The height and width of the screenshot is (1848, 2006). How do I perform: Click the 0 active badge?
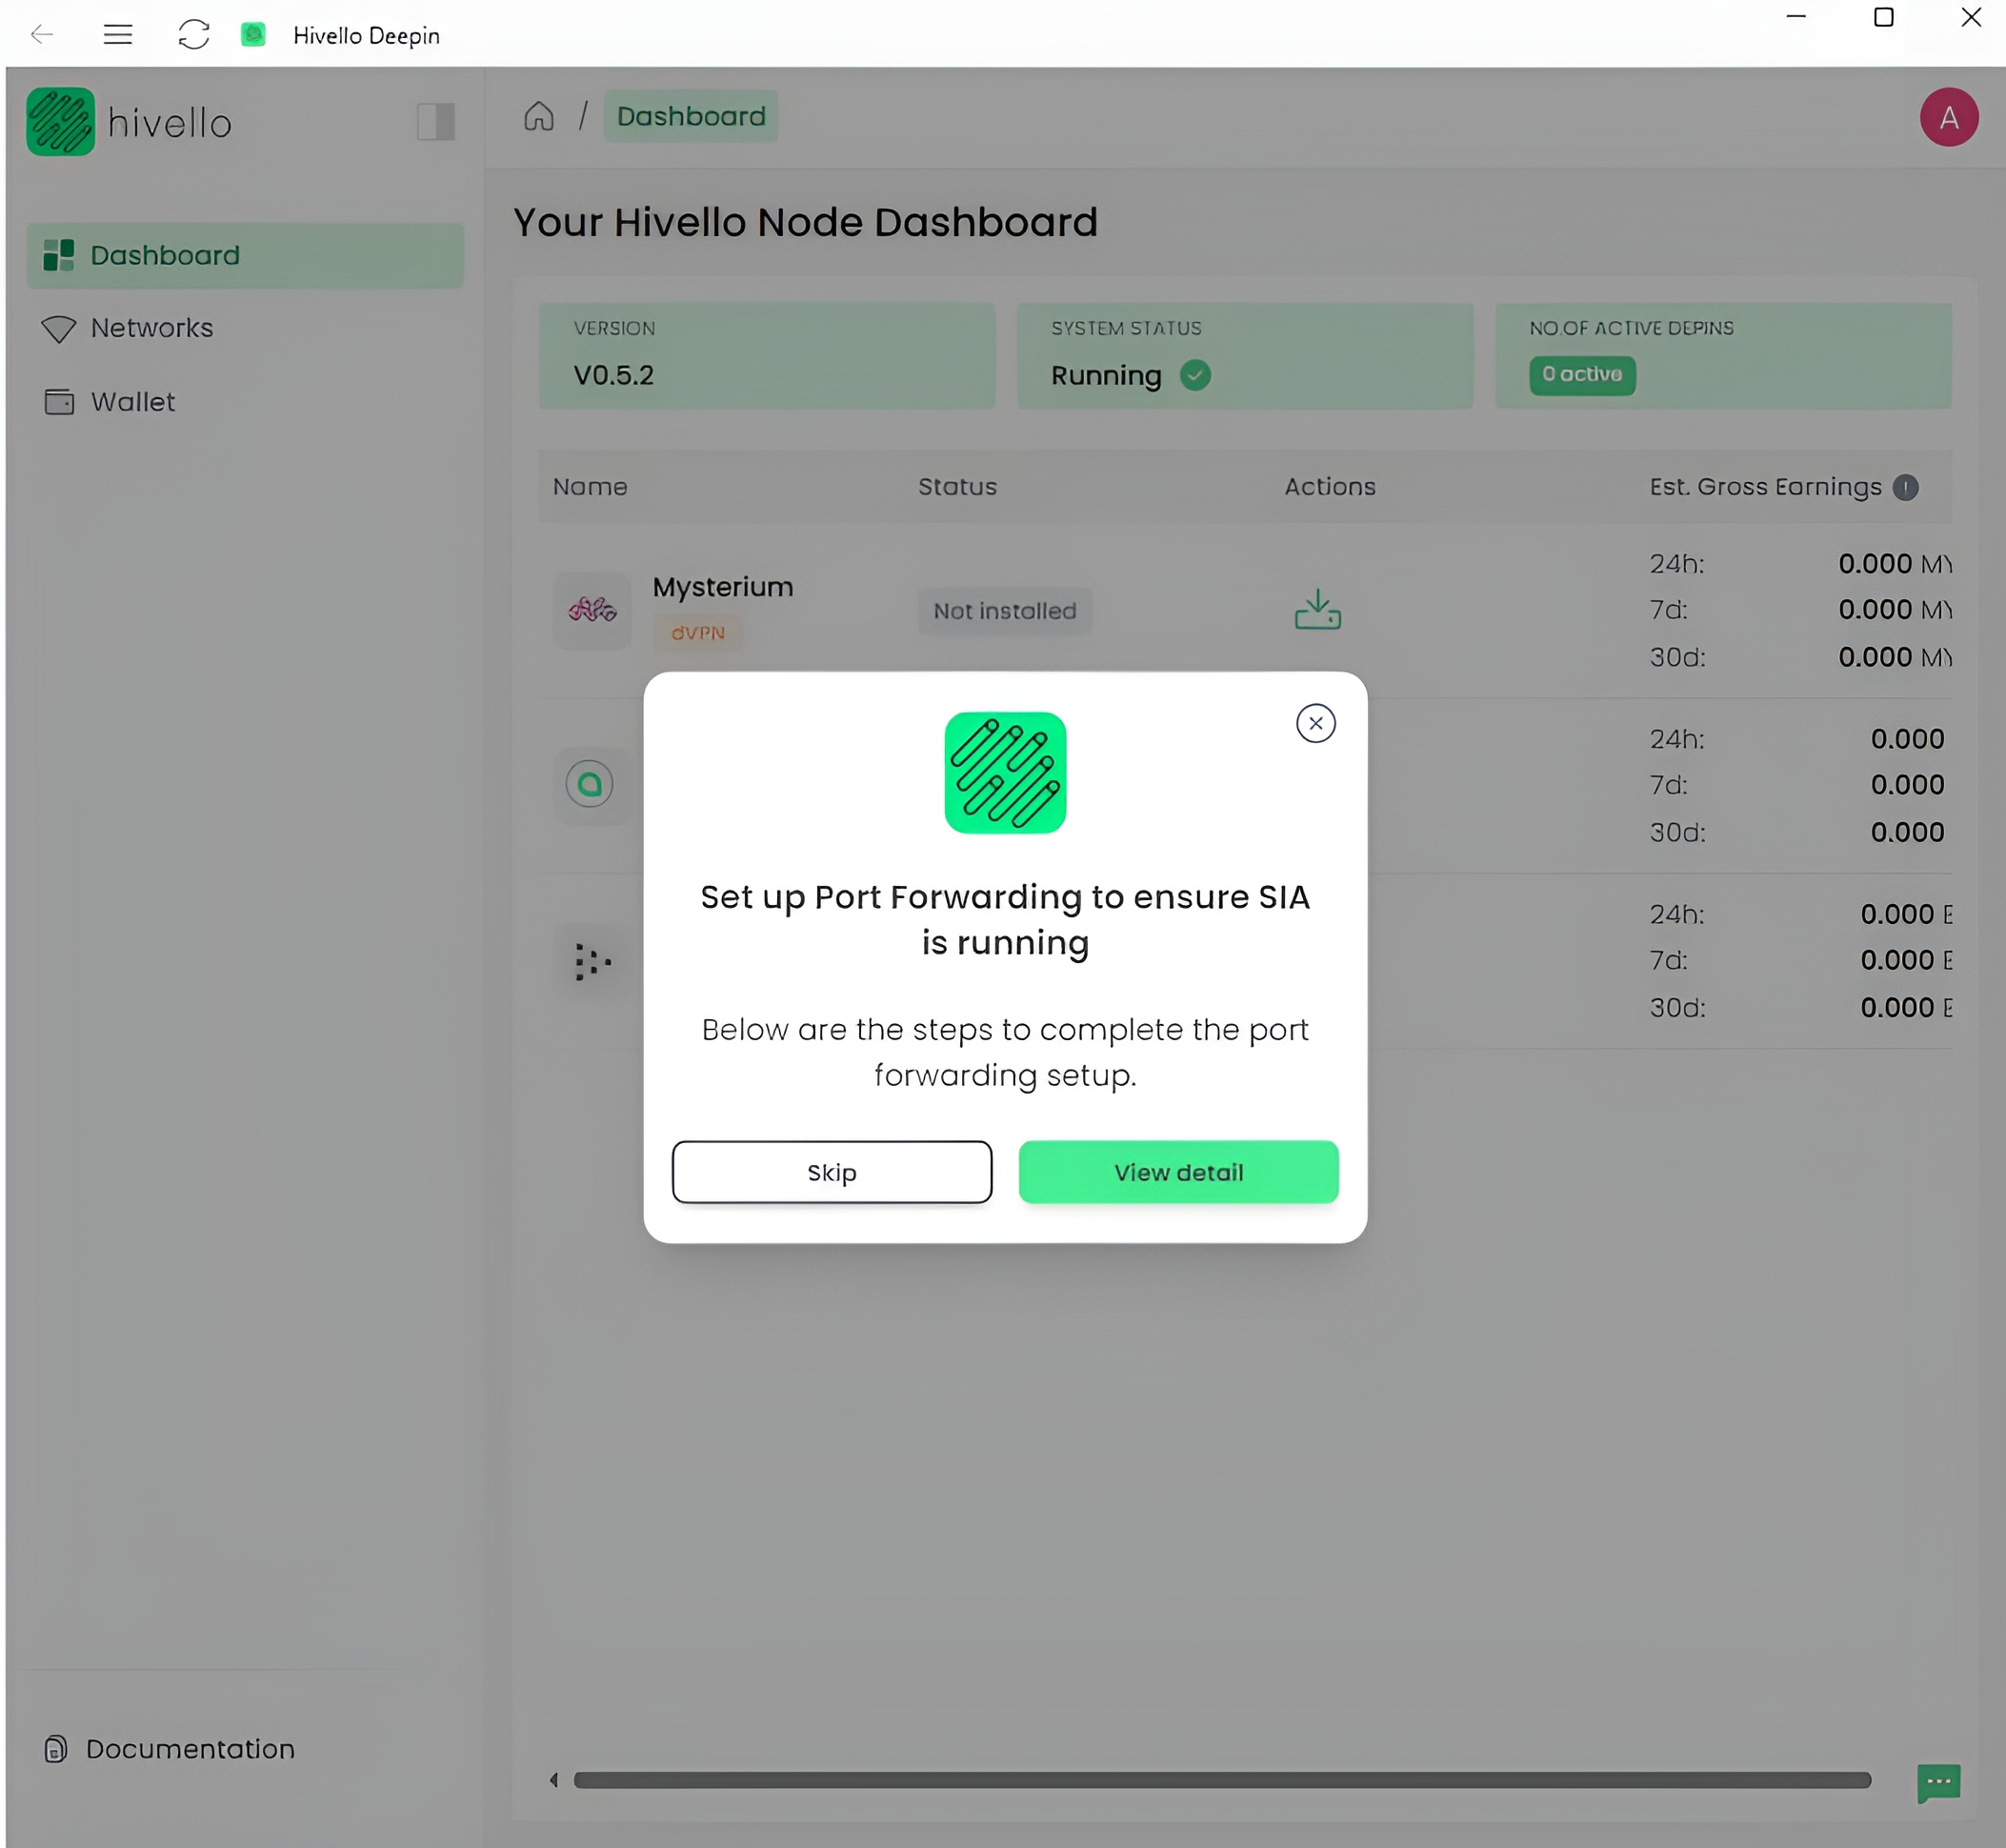tap(1582, 375)
